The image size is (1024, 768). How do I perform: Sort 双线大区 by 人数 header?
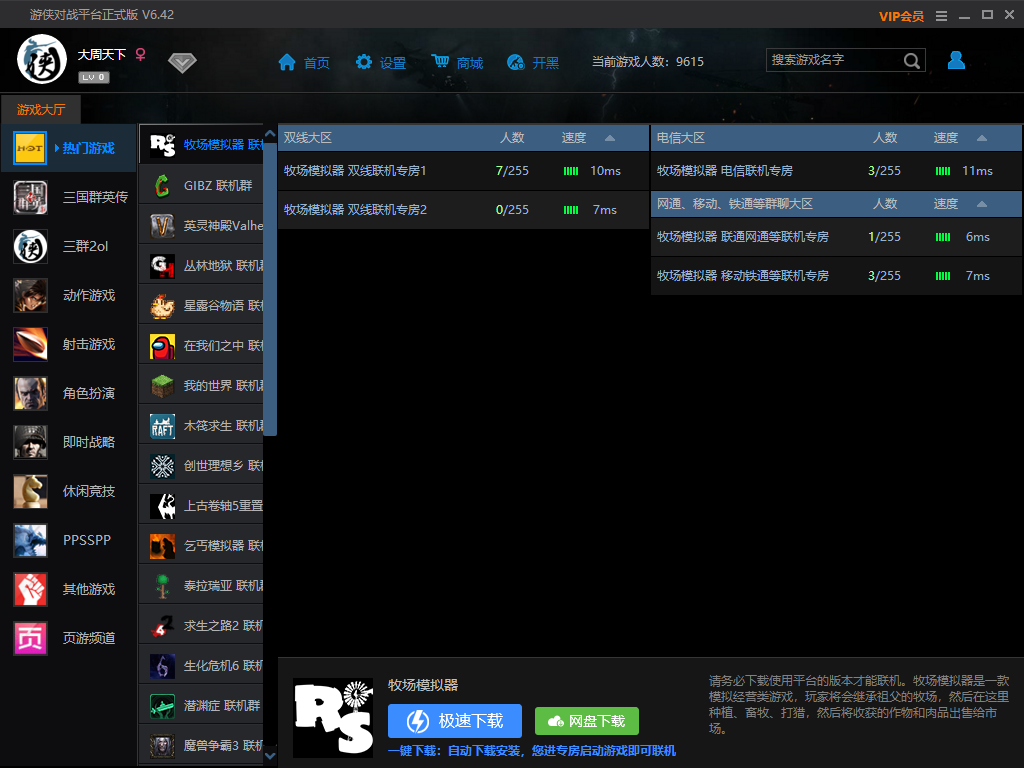(x=512, y=138)
